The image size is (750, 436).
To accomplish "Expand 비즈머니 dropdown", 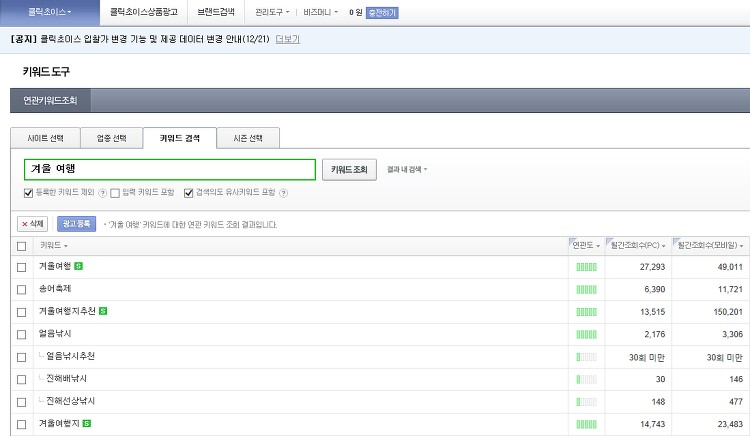I will coord(320,12).
